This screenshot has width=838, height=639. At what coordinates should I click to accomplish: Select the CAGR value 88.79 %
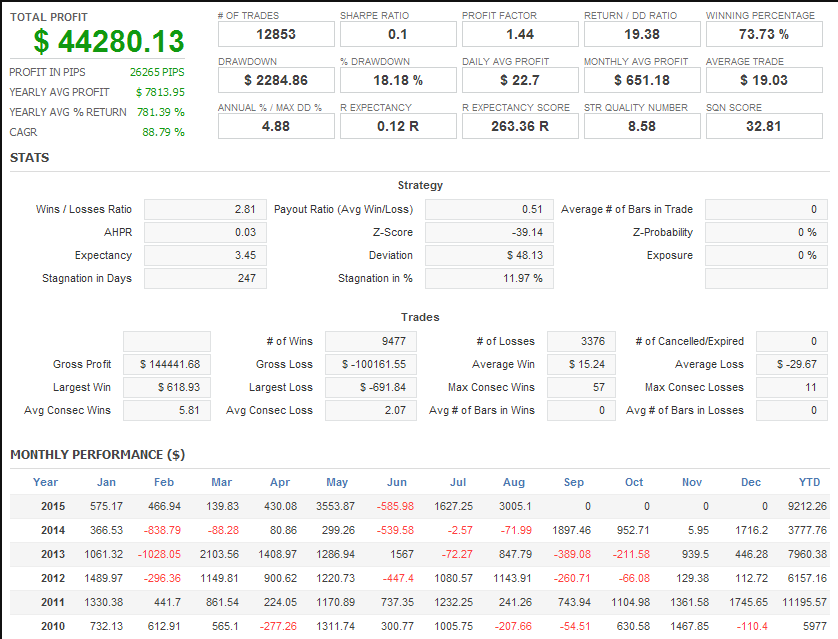(163, 132)
